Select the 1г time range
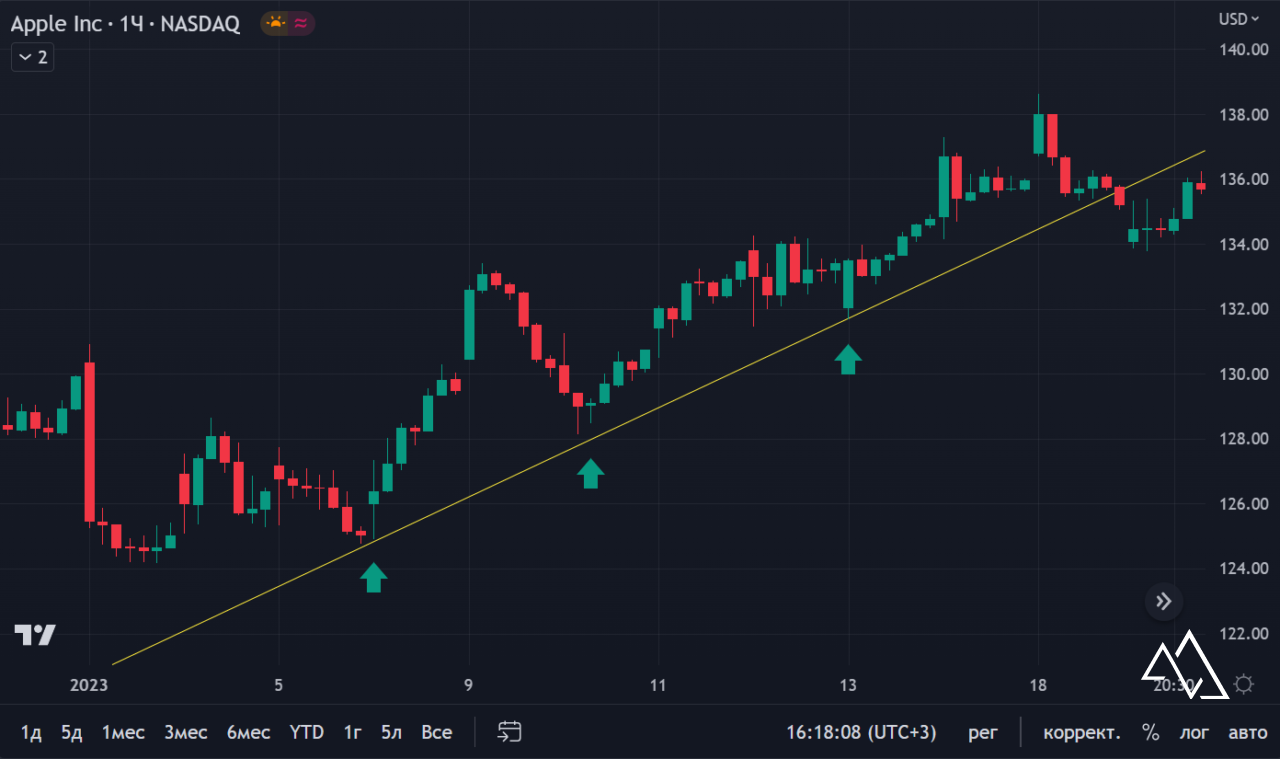This screenshot has height=759, width=1280. click(x=352, y=732)
